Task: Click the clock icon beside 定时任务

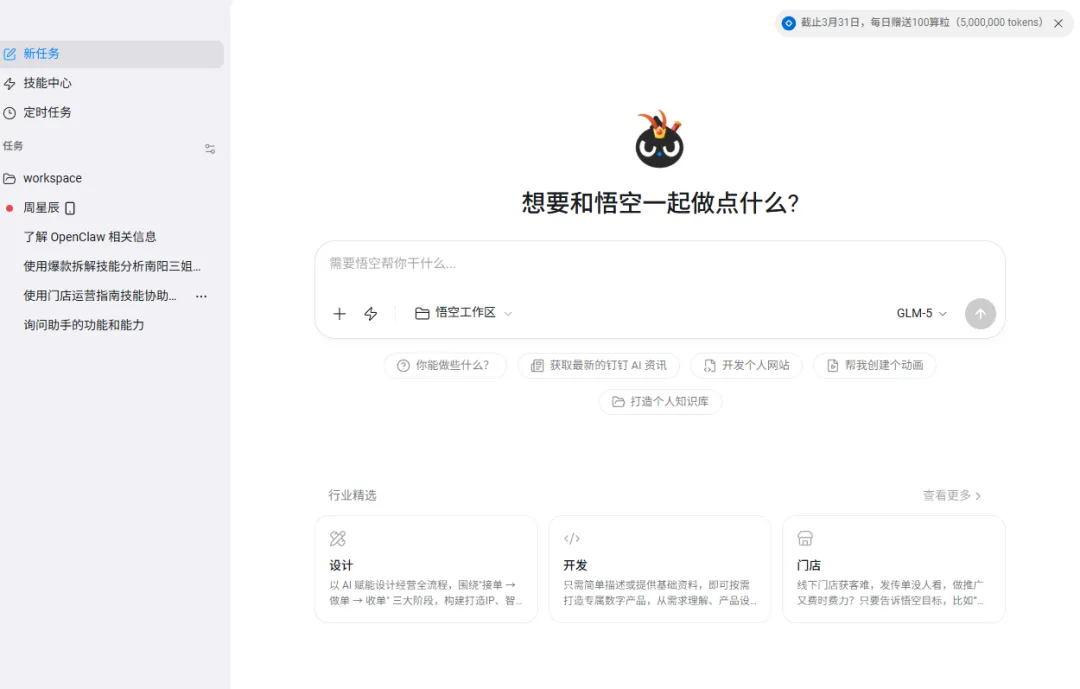Action: coord(10,113)
